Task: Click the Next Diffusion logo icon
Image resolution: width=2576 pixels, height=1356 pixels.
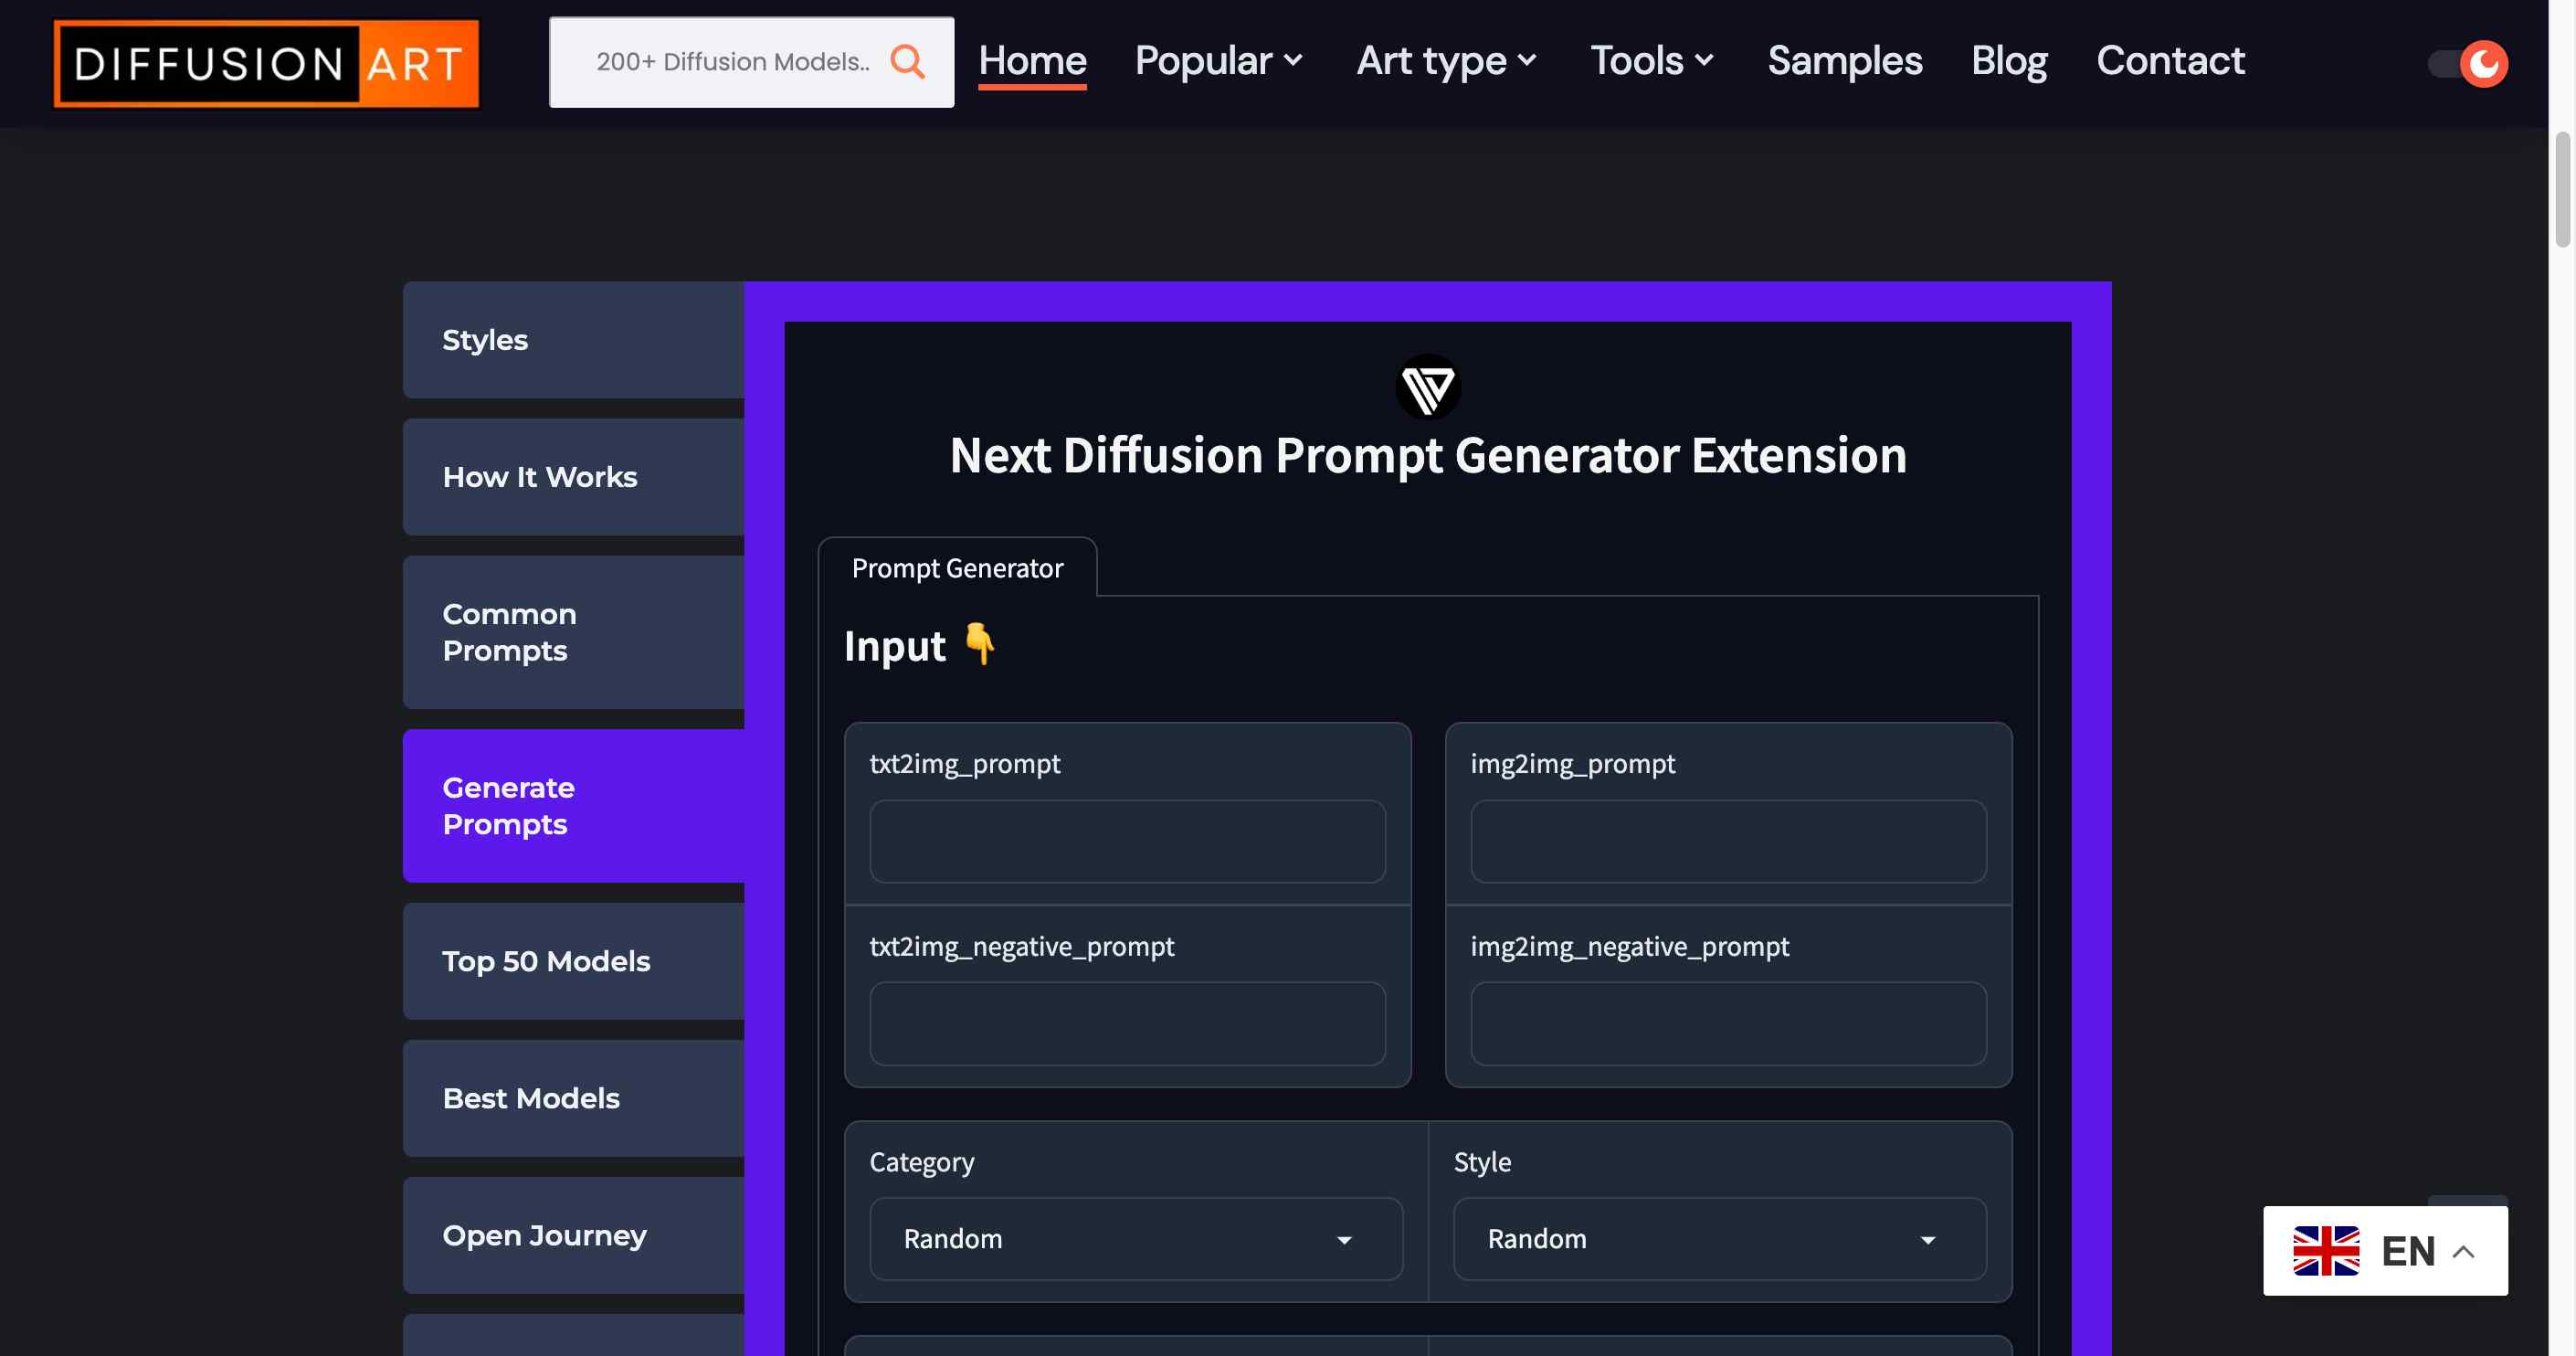Action: pyautogui.click(x=1428, y=387)
